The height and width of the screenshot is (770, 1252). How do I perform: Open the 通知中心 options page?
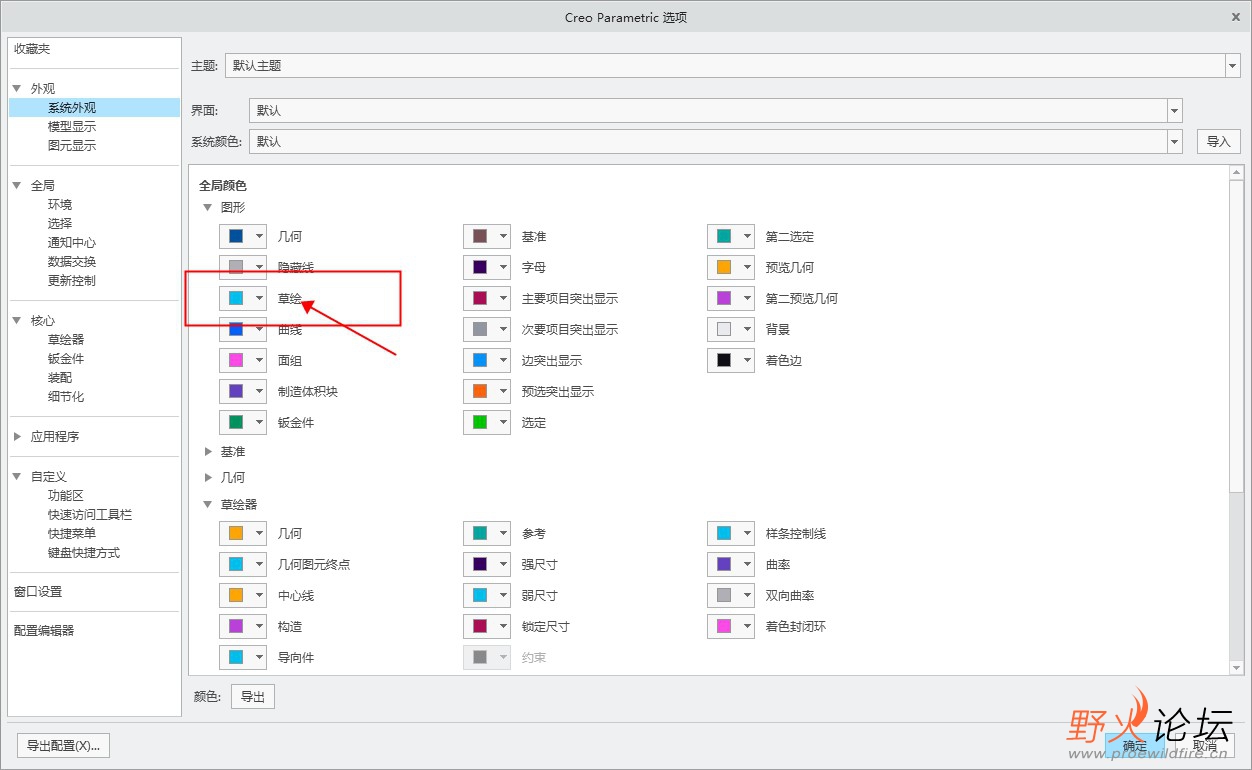[72, 242]
